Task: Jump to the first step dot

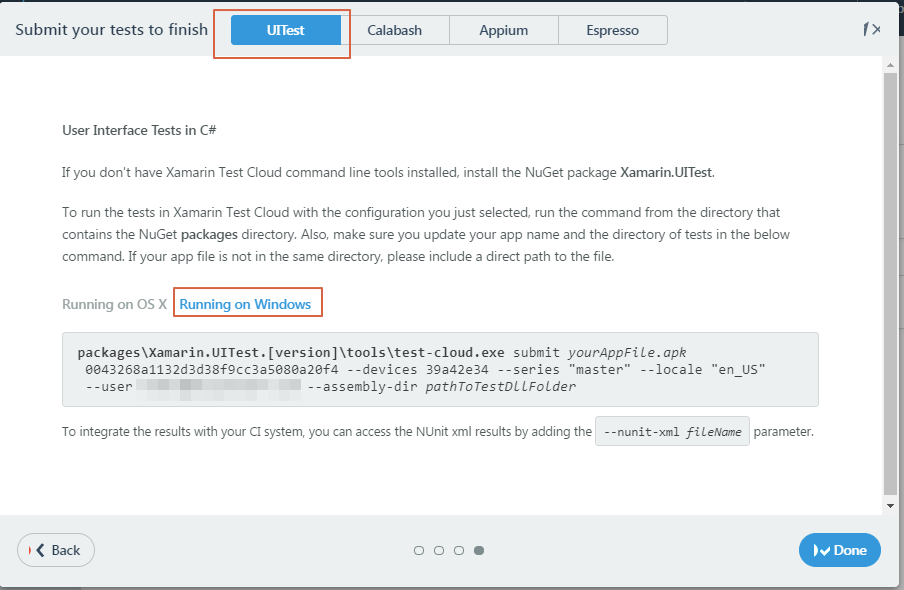Action: 419,551
